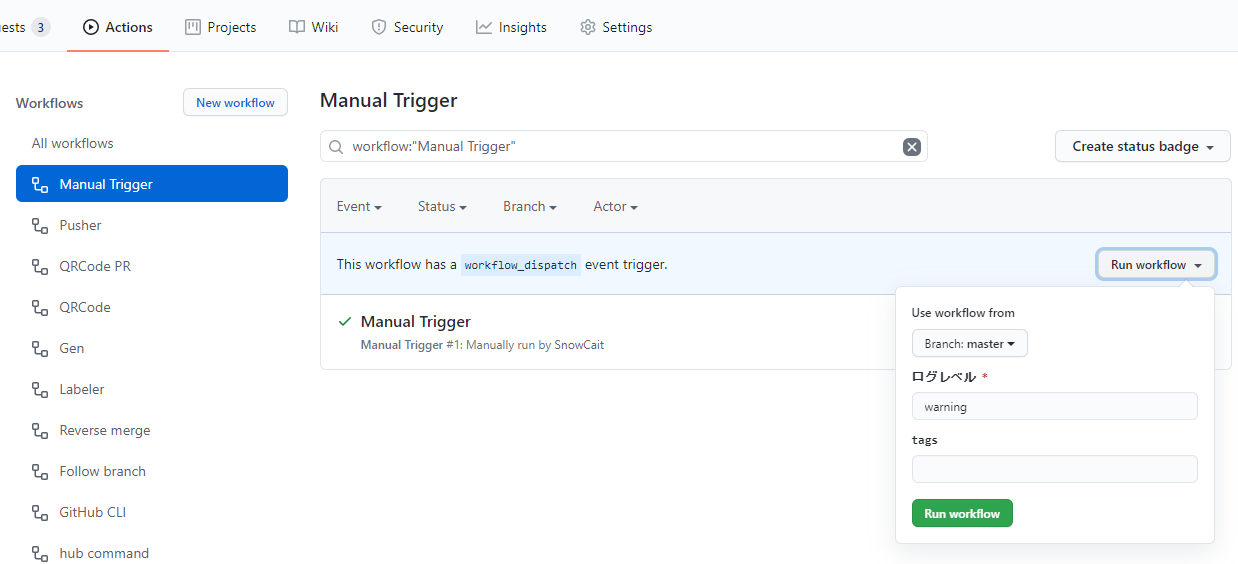
Task: Open the Actions tab
Action: 118,27
